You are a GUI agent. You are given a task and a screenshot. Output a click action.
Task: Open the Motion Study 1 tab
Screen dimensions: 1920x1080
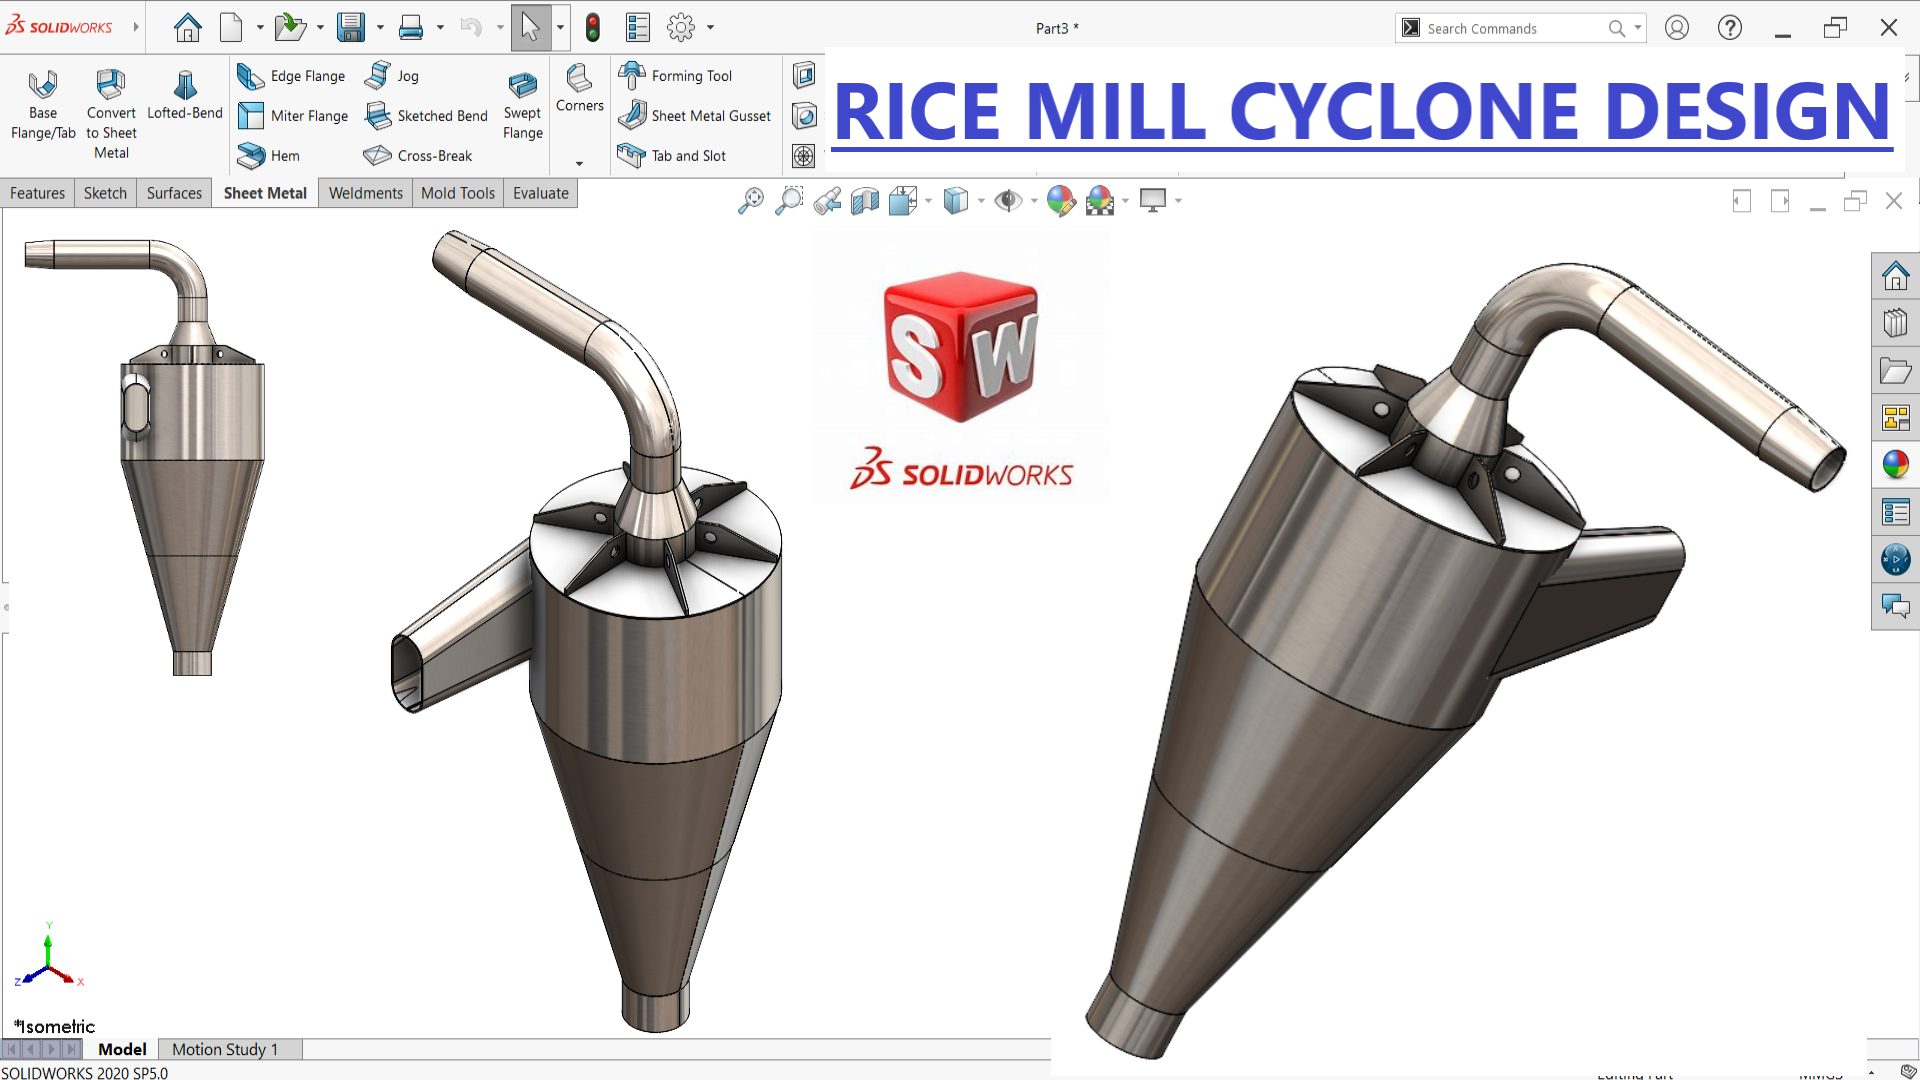pos(224,1049)
